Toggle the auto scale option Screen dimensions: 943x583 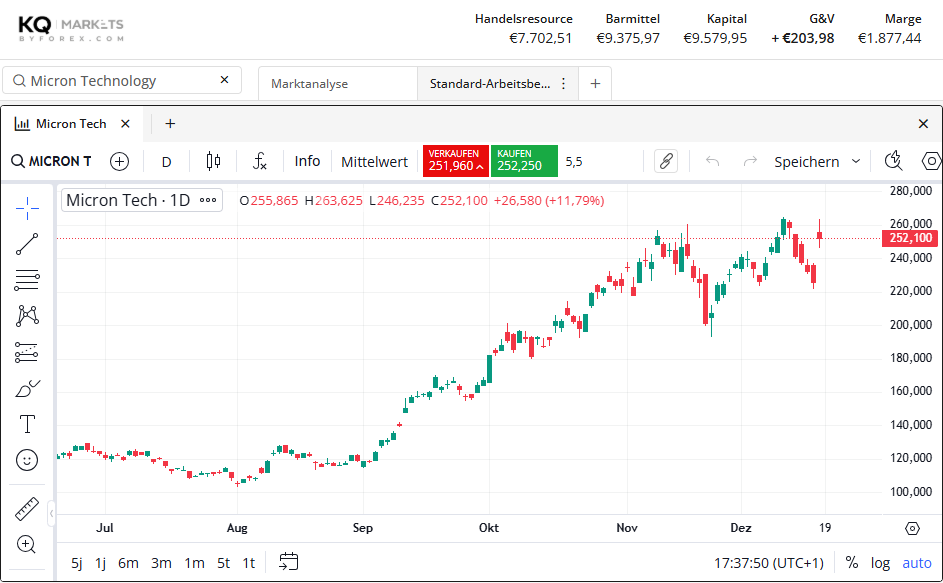(x=916, y=563)
